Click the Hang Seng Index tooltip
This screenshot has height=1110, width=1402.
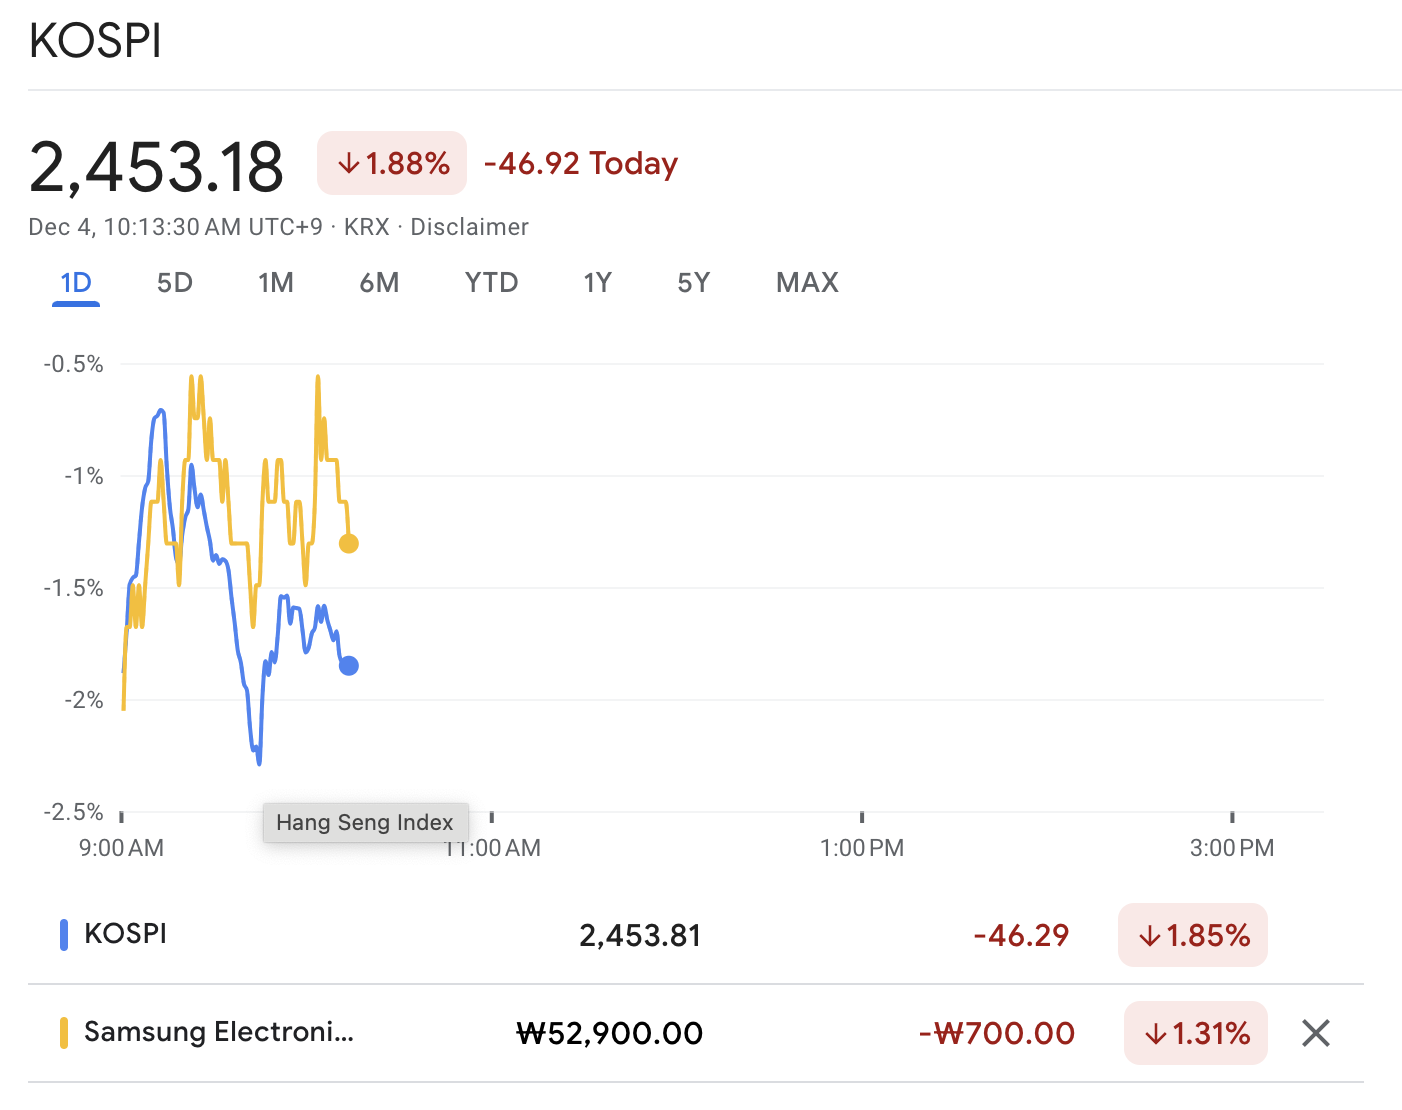[365, 823]
